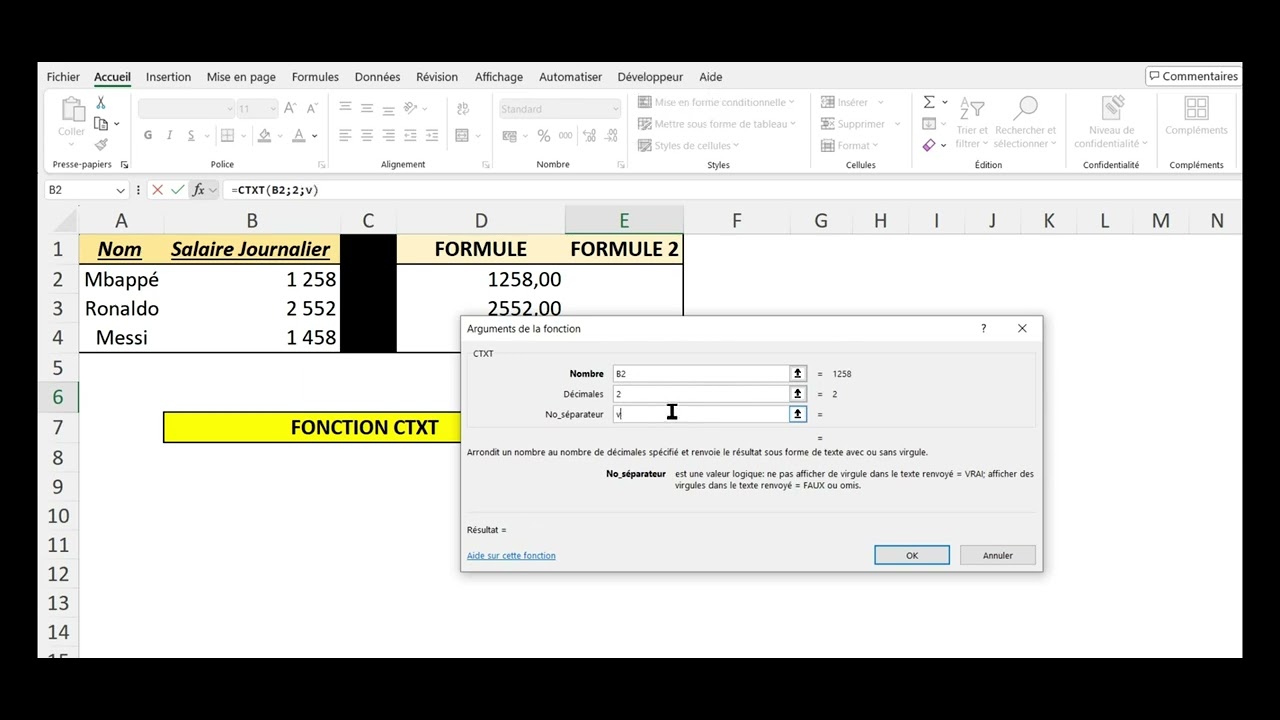Toggle left text alignment
1280x720 pixels.
[345, 135]
